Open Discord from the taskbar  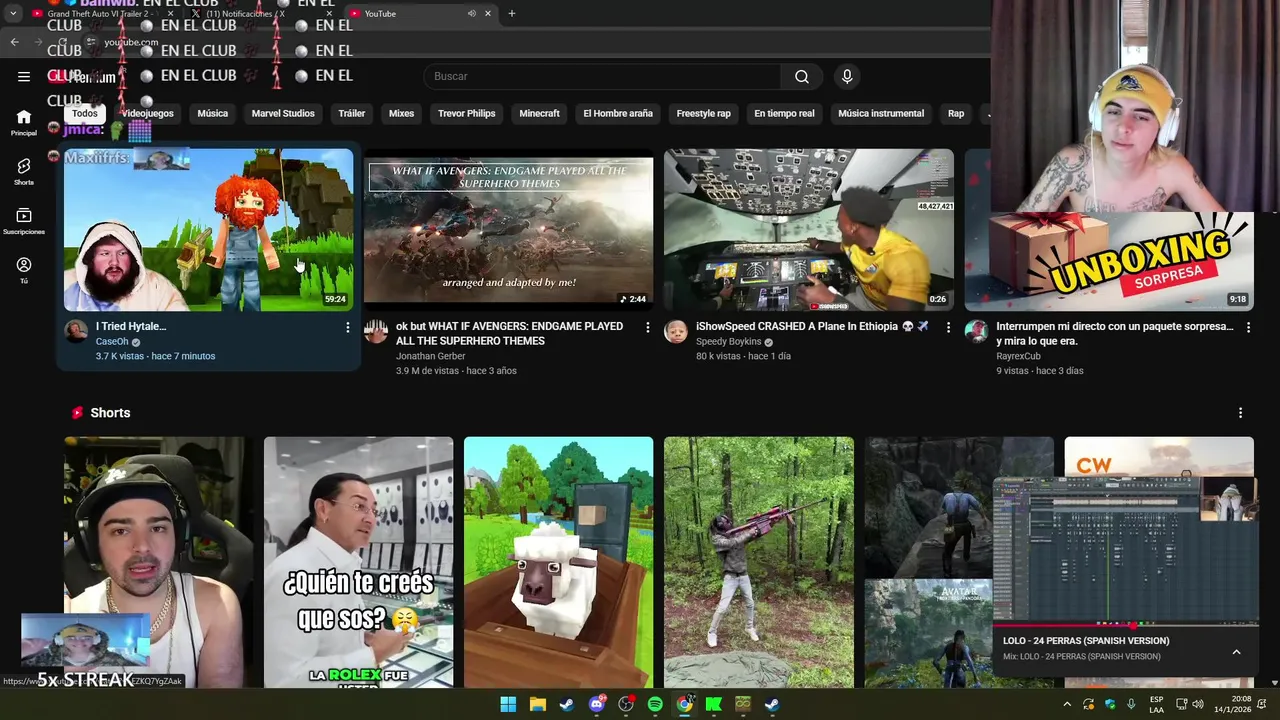[597, 704]
